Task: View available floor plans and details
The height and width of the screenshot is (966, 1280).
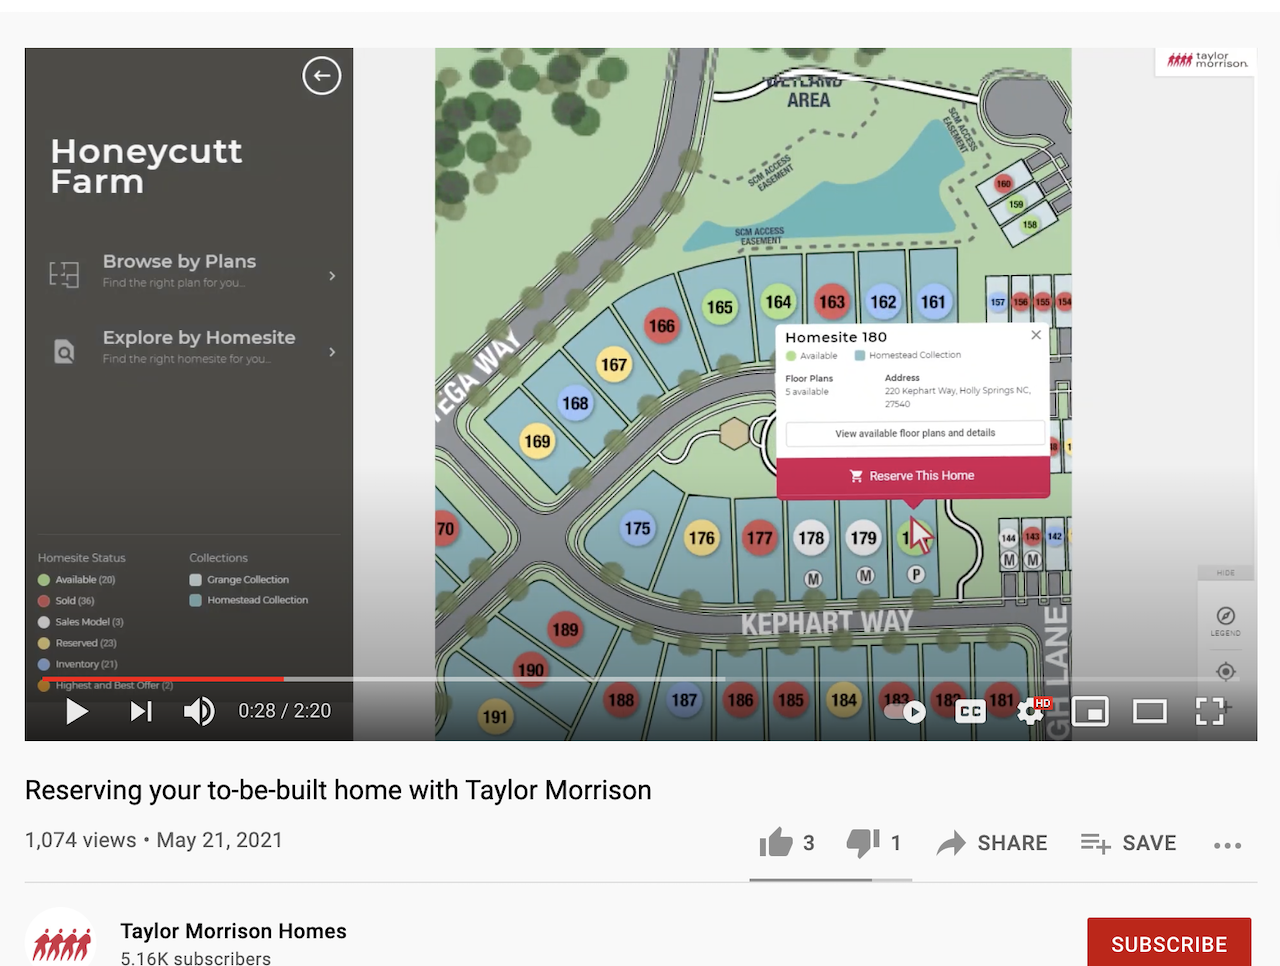Action: pos(915,433)
